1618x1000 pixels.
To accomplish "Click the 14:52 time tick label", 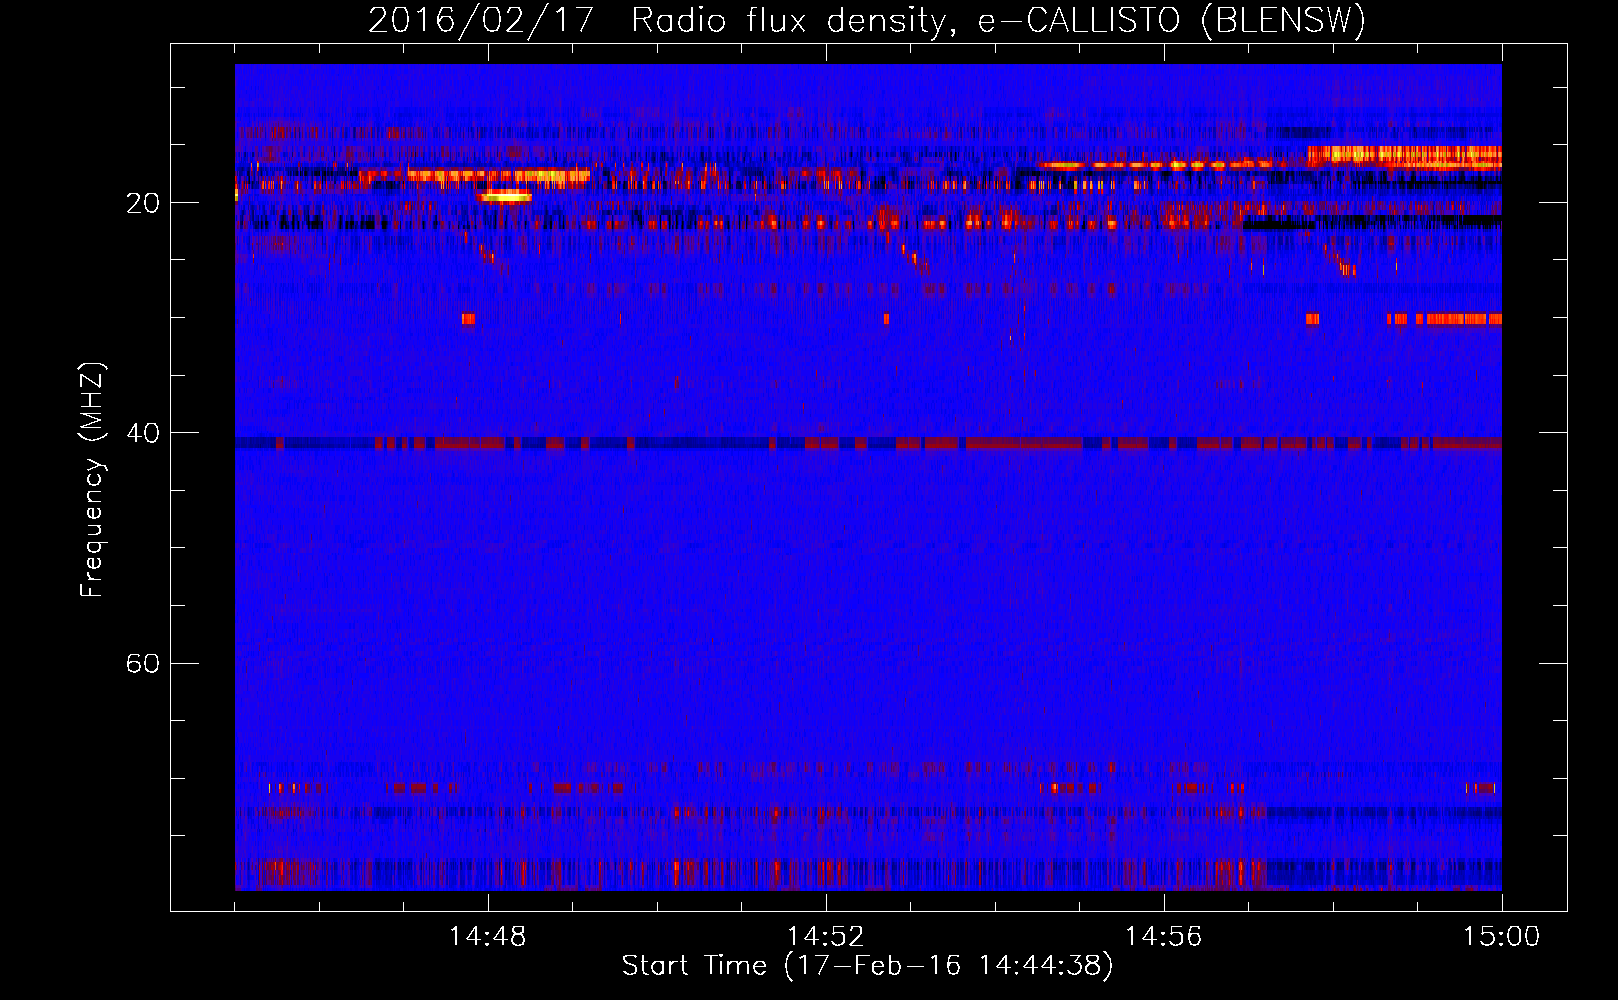I will pyautogui.click(x=825, y=937).
